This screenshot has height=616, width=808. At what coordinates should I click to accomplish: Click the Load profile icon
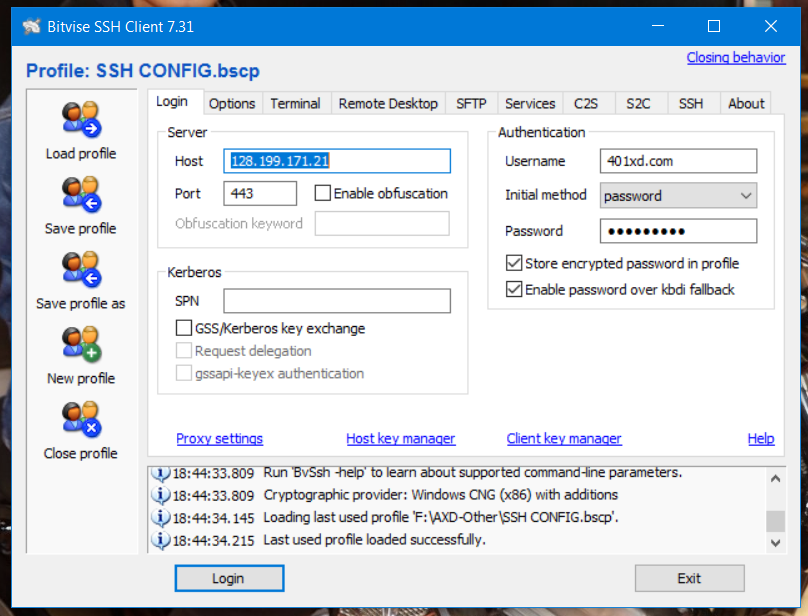80,118
